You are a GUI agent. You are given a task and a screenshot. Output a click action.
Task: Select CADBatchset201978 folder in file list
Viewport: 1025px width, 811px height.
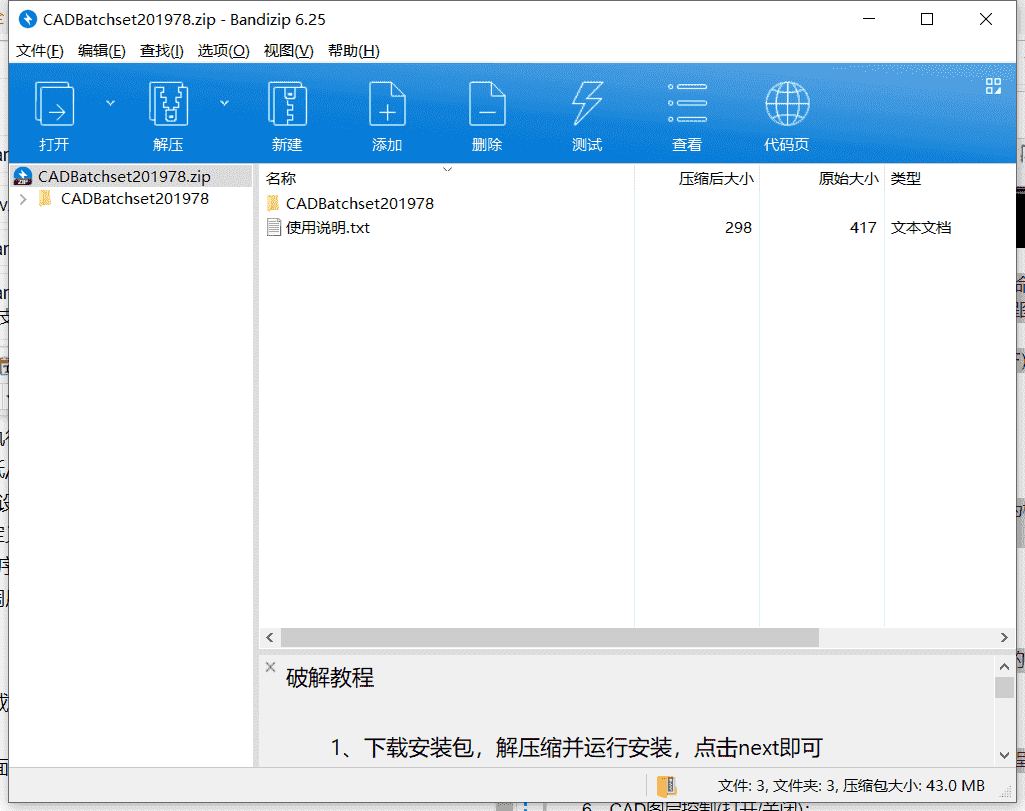point(360,203)
